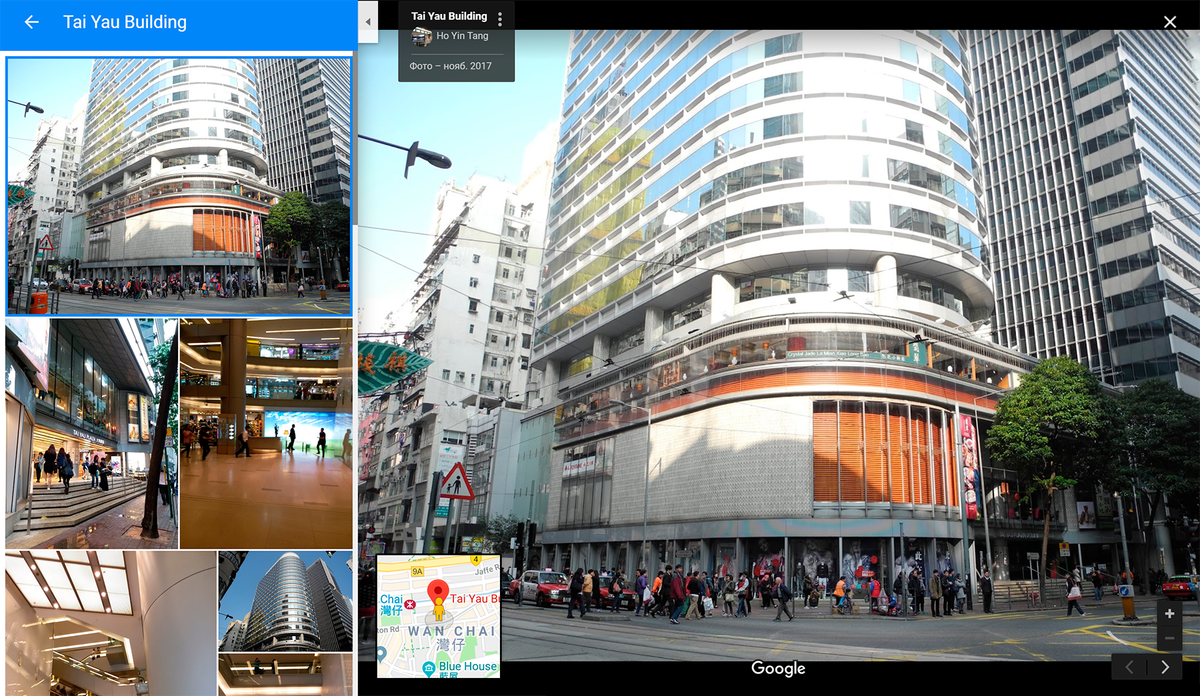Select the shopfront stairs photo thumbnail
The height and width of the screenshot is (696, 1200).
(x=91, y=434)
